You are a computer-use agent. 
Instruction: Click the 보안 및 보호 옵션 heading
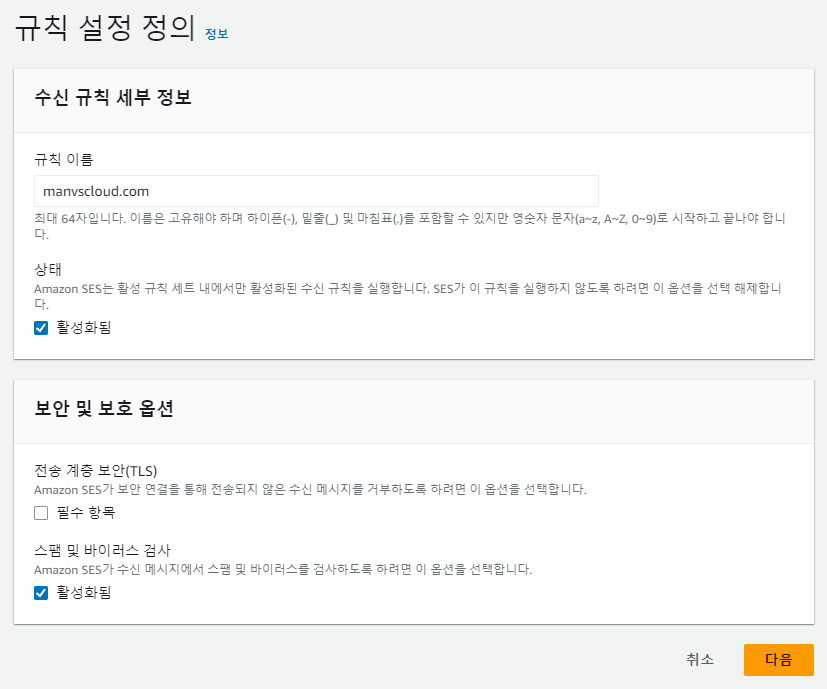coord(104,409)
